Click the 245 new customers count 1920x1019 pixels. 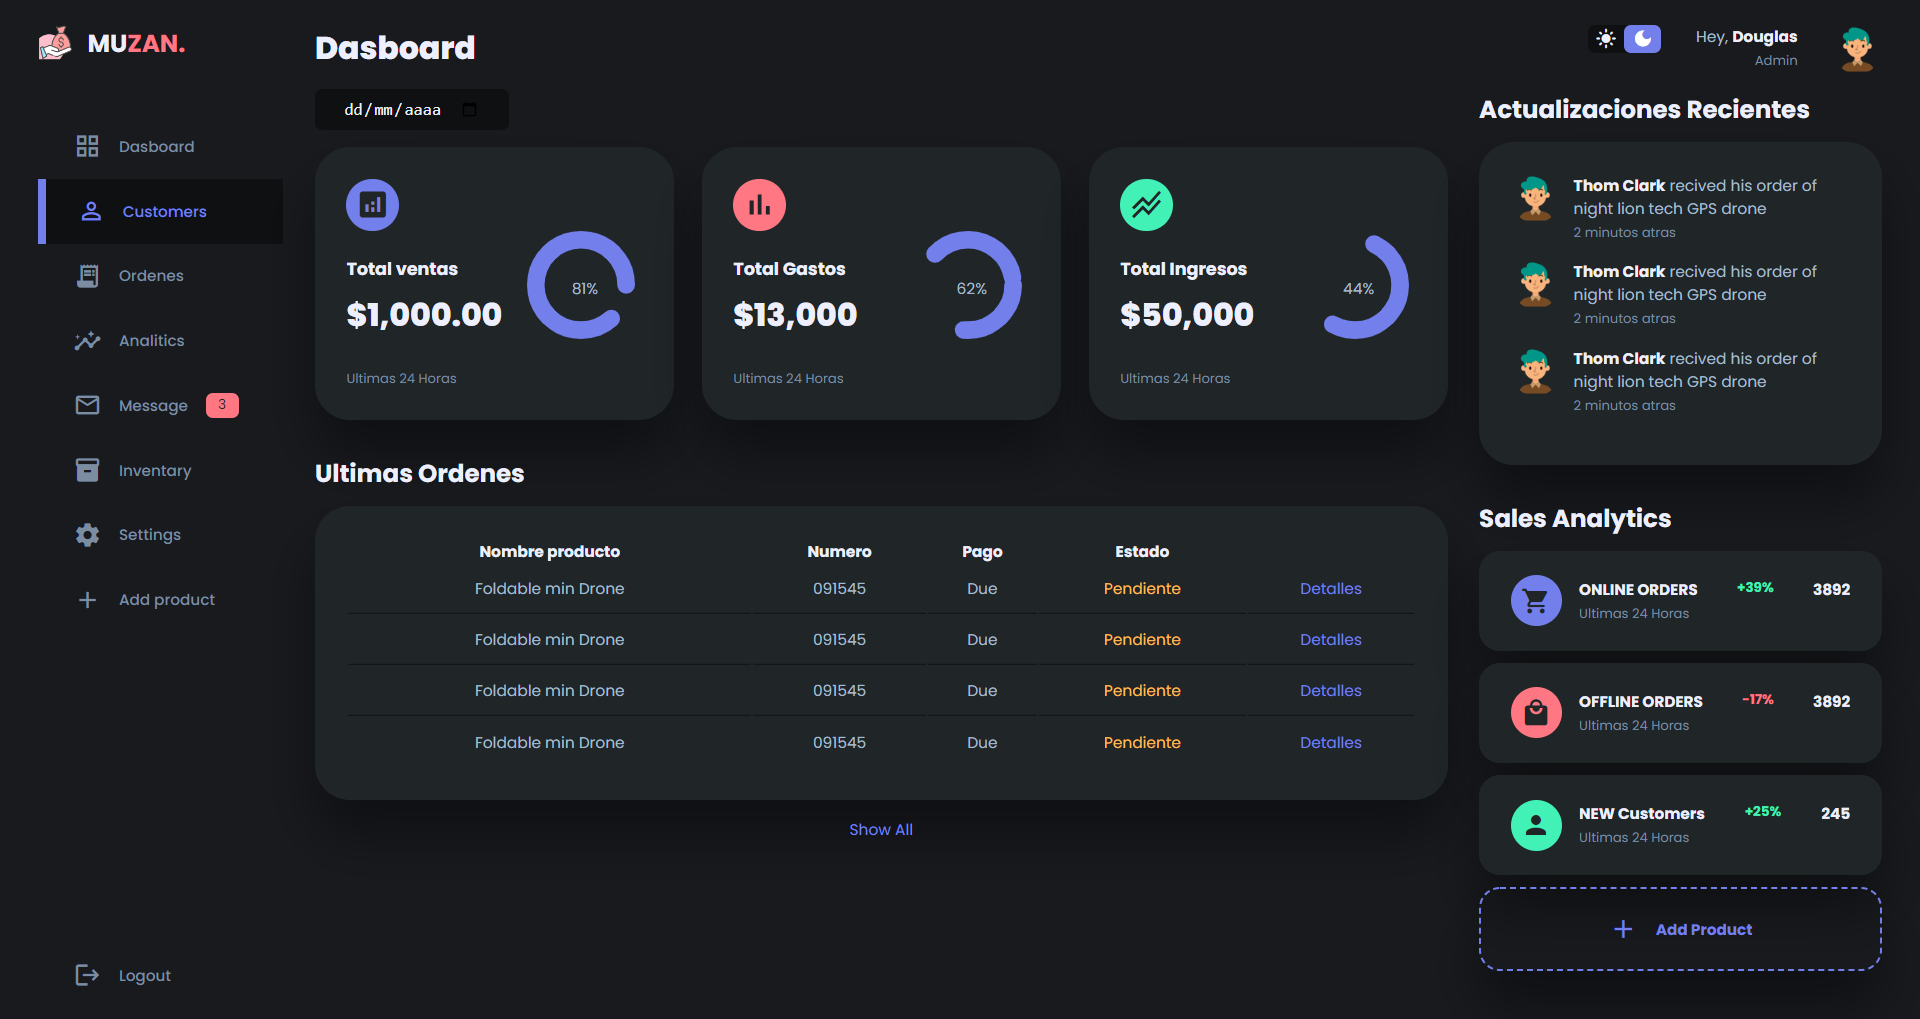pyautogui.click(x=1835, y=814)
